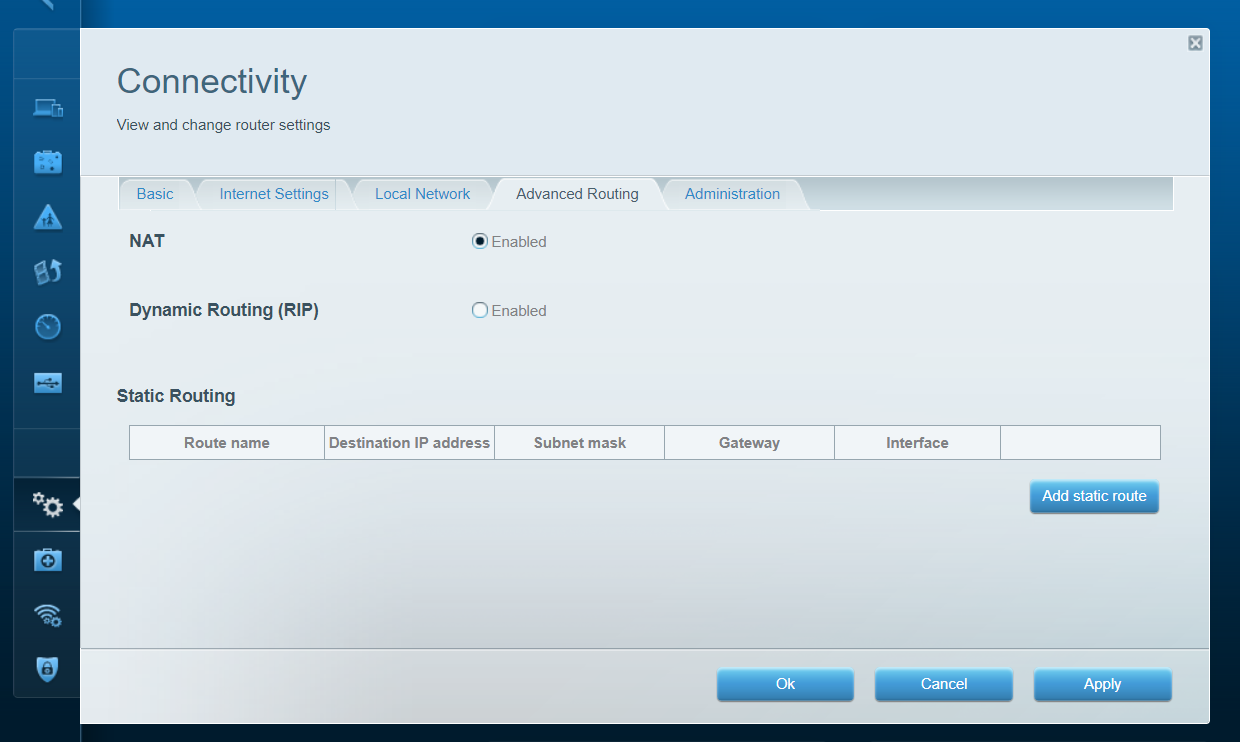This screenshot has width=1240, height=742.
Task: Launch the Speed Test tool
Action: 47,326
